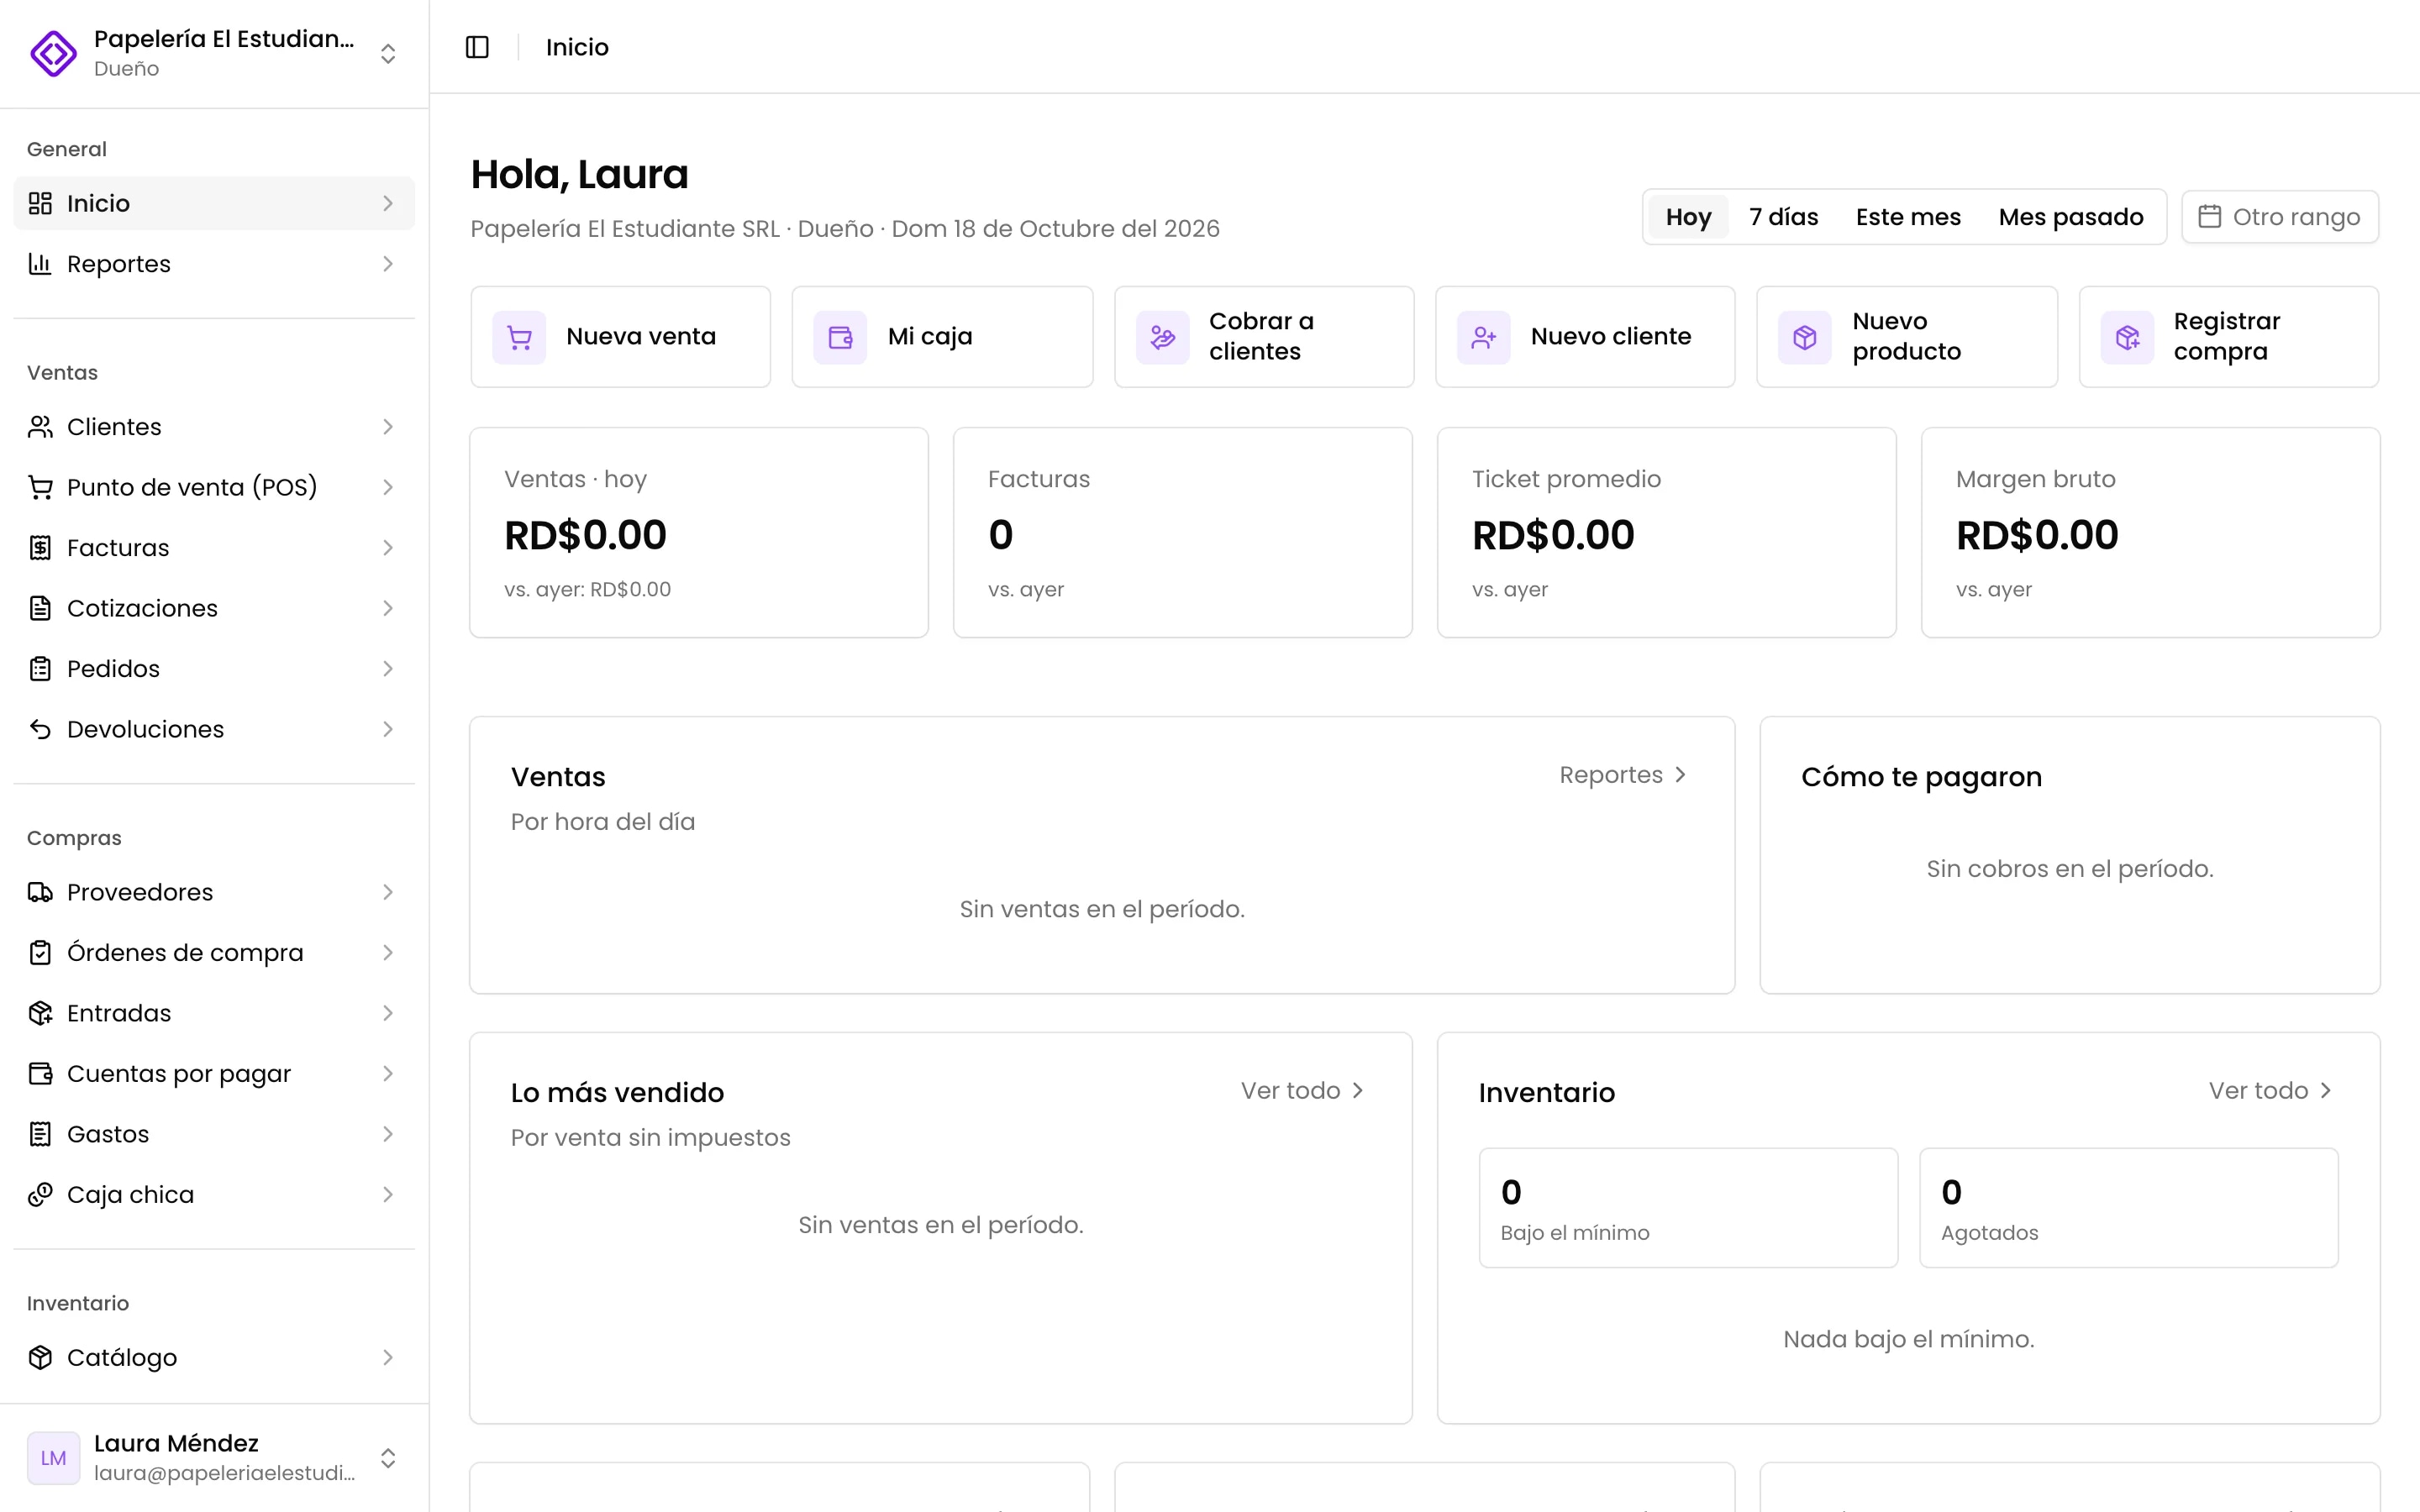This screenshot has height=1512, width=2420.
Task: Open Ver todo in Inventario card
Action: [x=2270, y=1091]
